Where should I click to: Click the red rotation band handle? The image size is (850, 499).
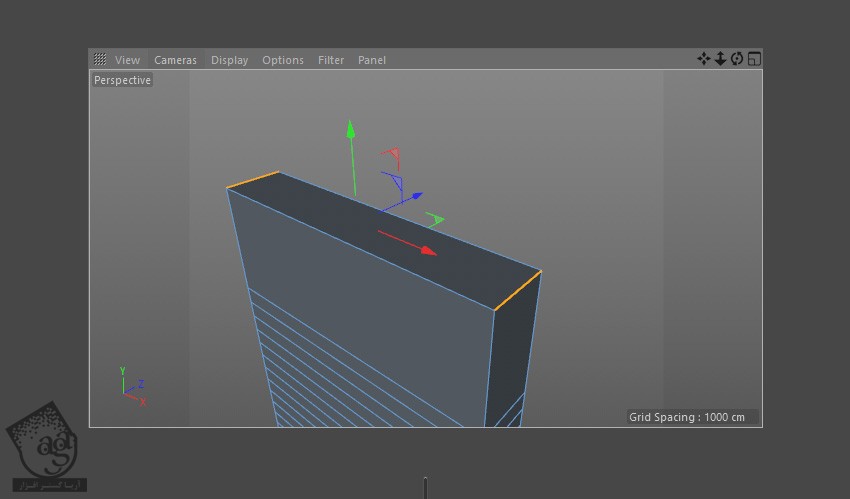392,156
